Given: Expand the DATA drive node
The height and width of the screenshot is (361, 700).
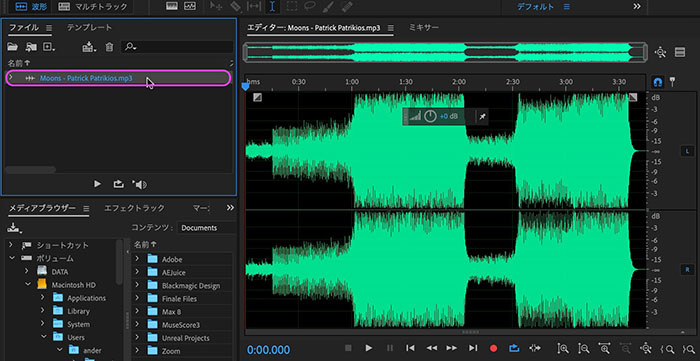Looking at the screenshot, I should [x=27, y=271].
